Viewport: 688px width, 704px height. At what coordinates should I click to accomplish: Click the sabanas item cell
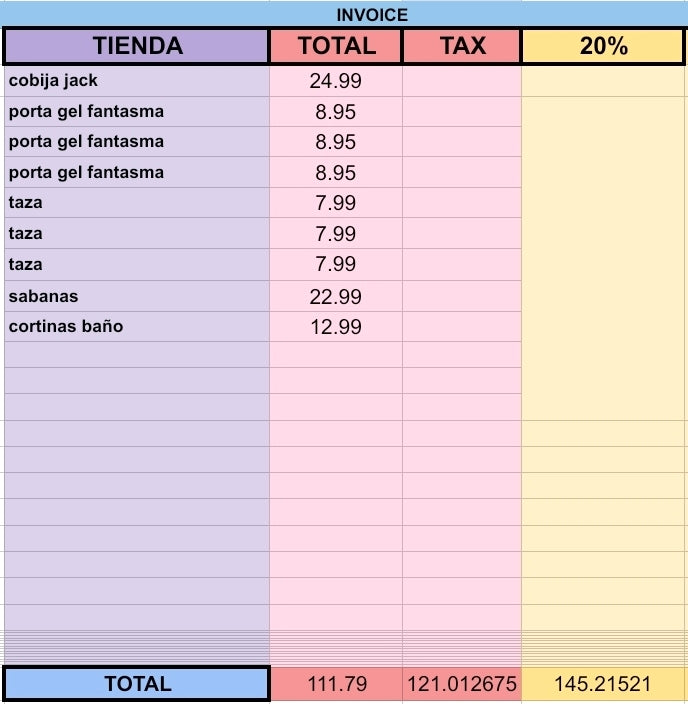tap(137, 296)
